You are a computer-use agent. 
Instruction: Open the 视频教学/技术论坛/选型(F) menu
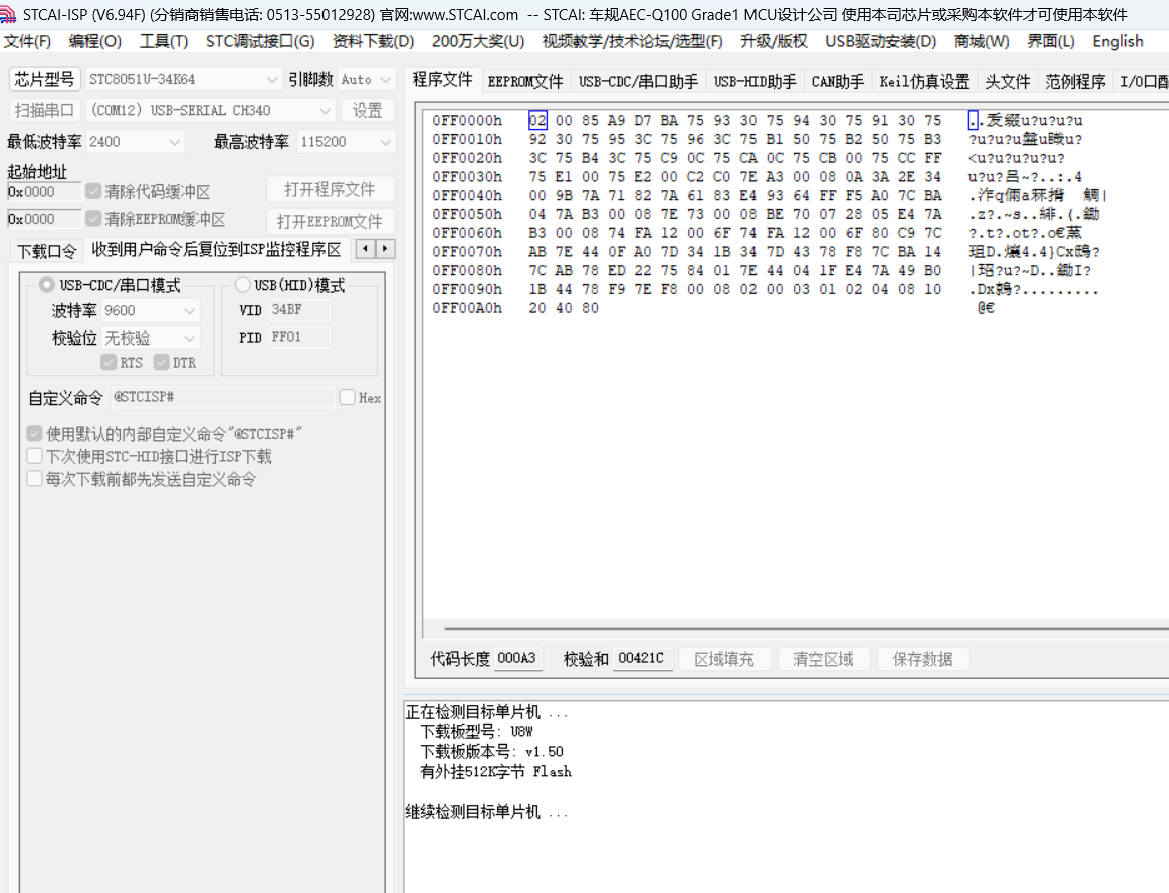point(632,41)
